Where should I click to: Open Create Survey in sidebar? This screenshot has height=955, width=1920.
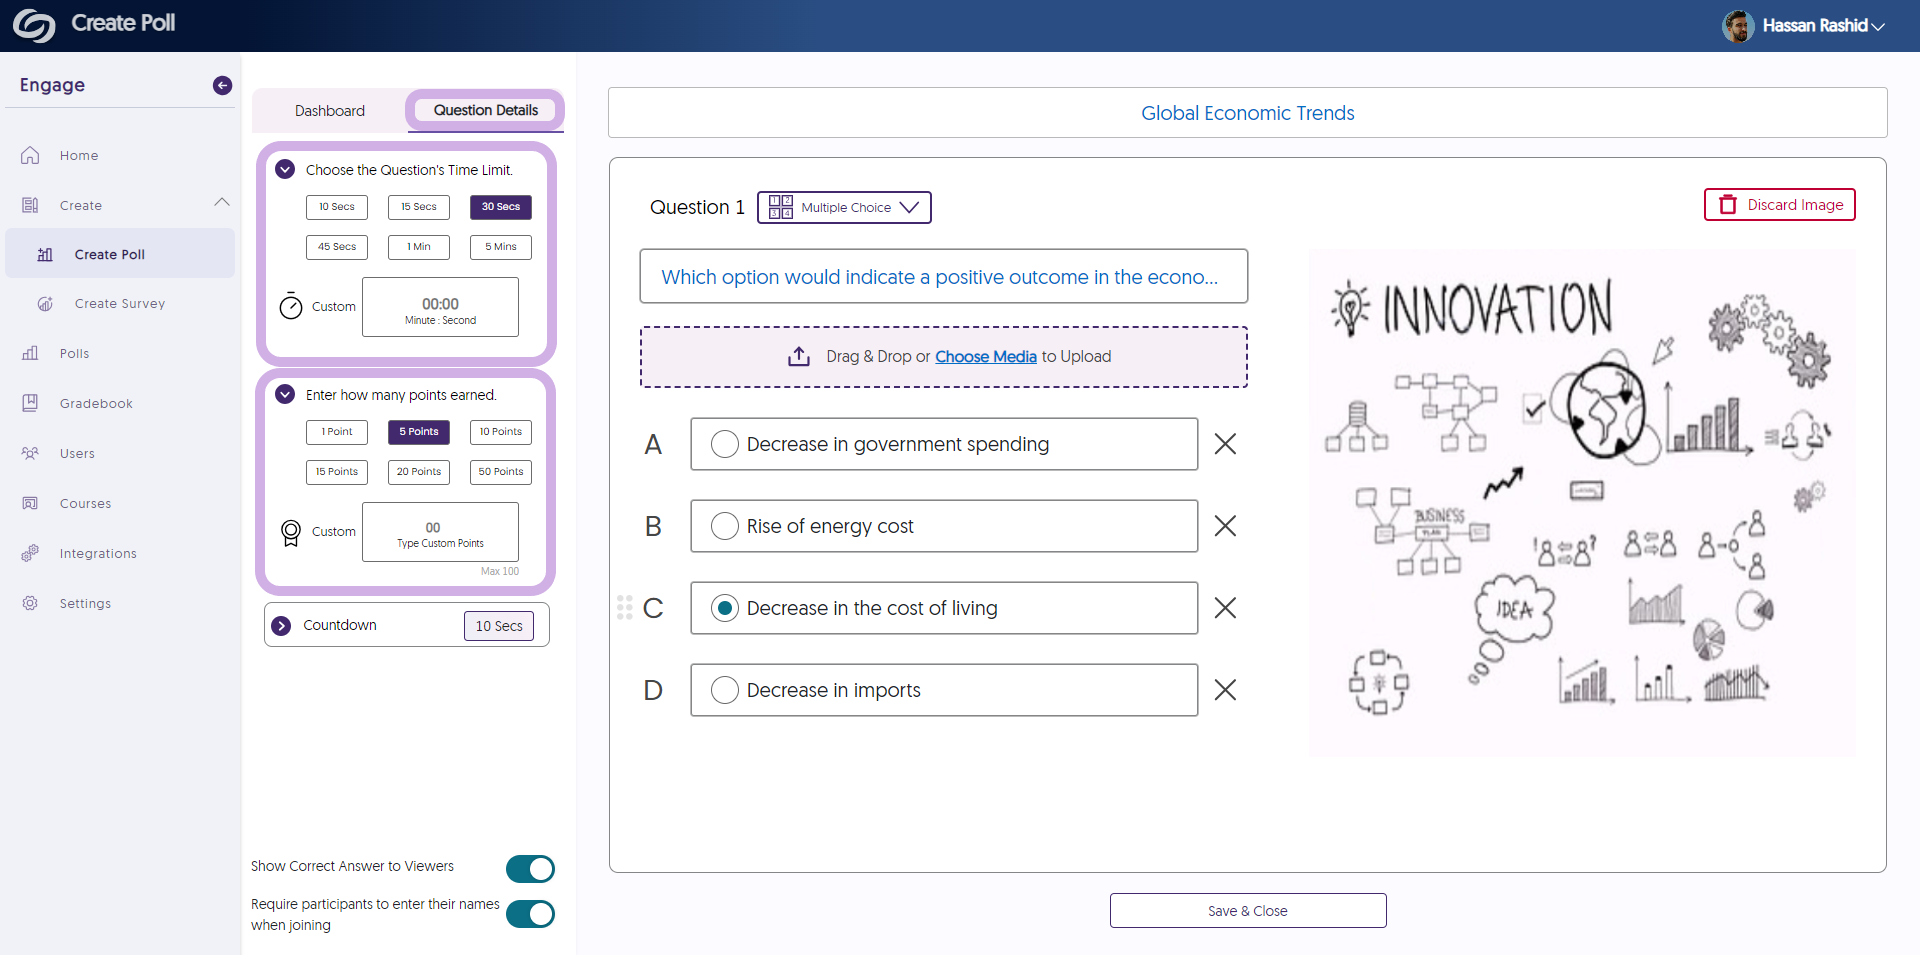coord(119,304)
